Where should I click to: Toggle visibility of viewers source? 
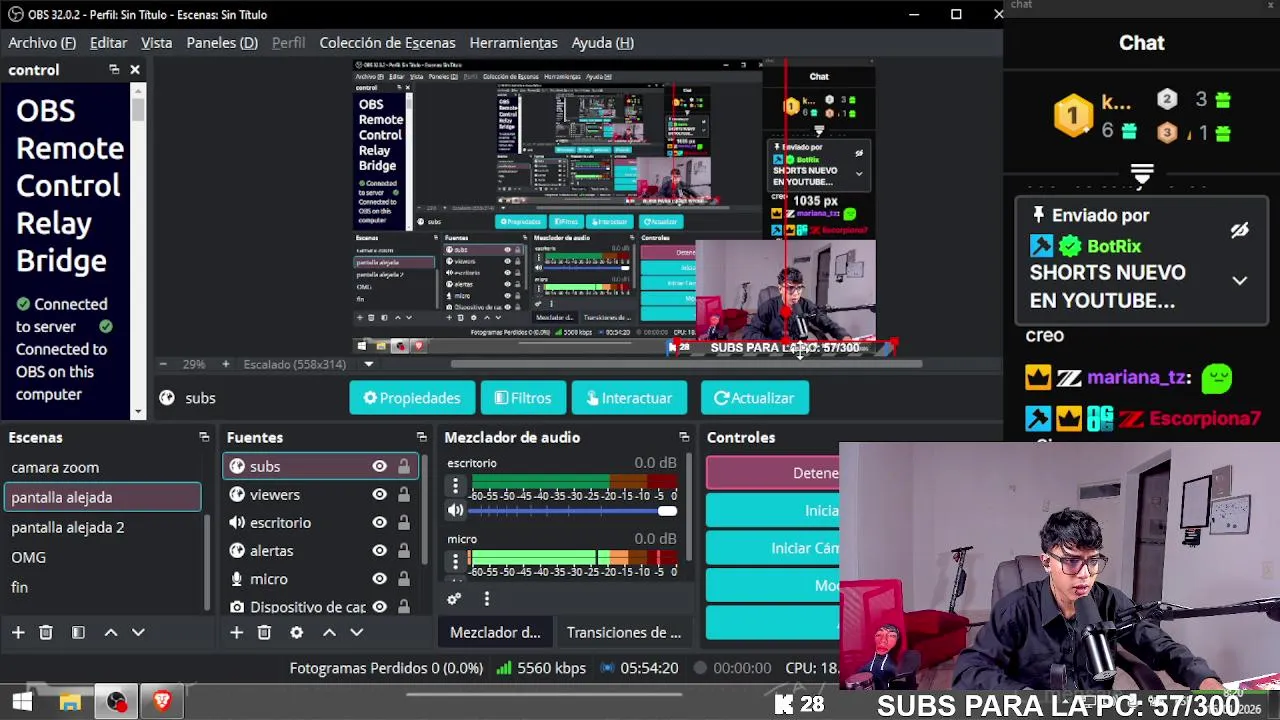click(379, 494)
